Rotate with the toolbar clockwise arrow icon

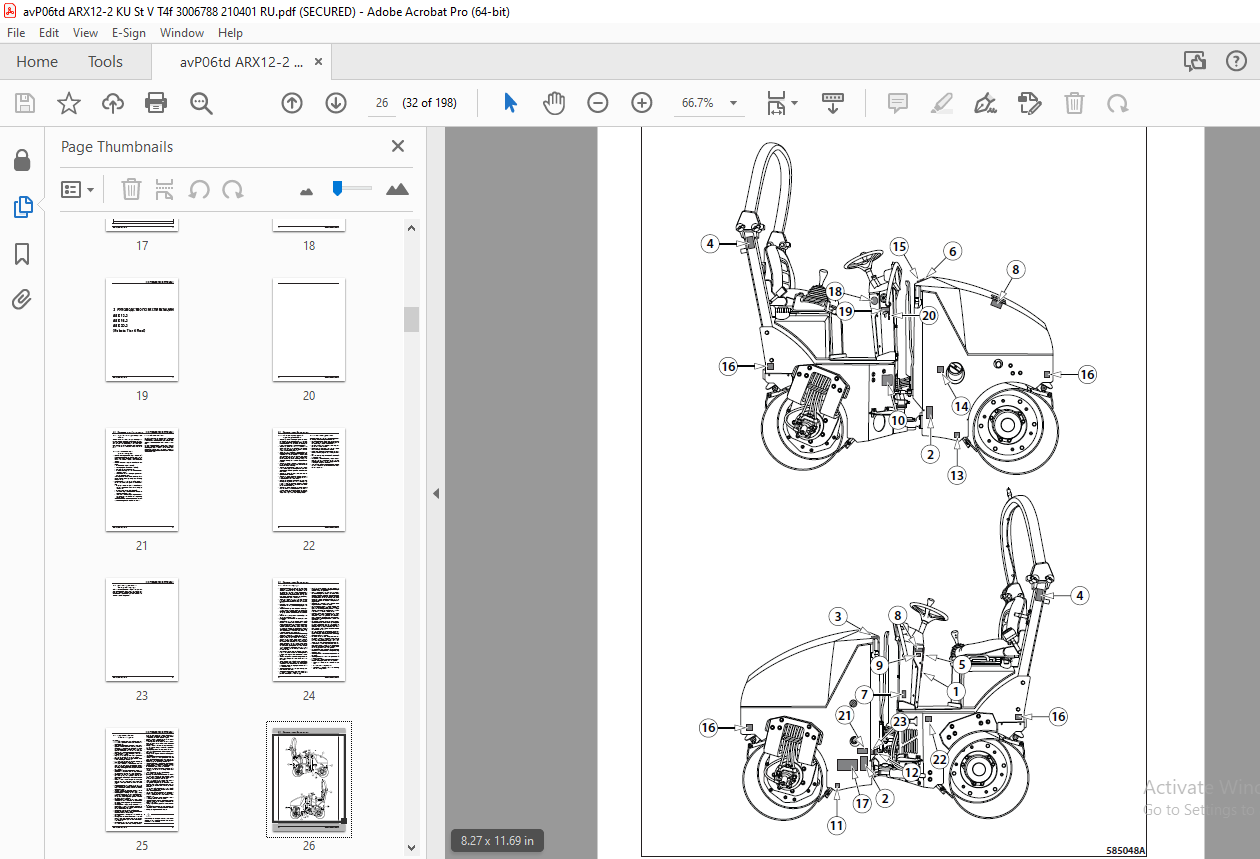(x=1117, y=102)
